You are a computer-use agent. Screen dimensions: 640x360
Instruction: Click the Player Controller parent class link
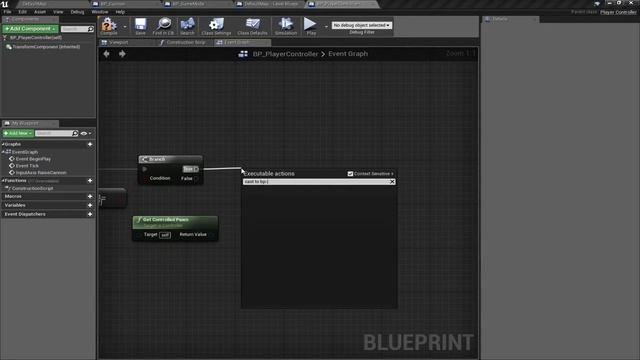click(618, 12)
